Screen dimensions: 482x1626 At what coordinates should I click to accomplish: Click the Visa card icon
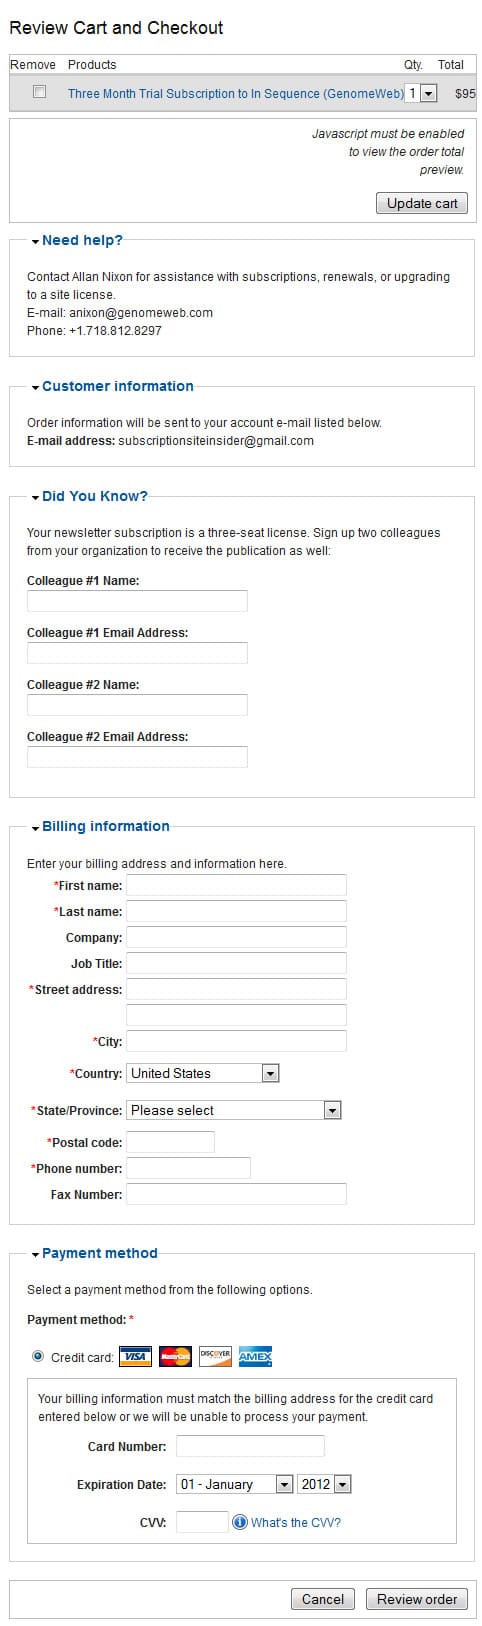pos(135,1357)
